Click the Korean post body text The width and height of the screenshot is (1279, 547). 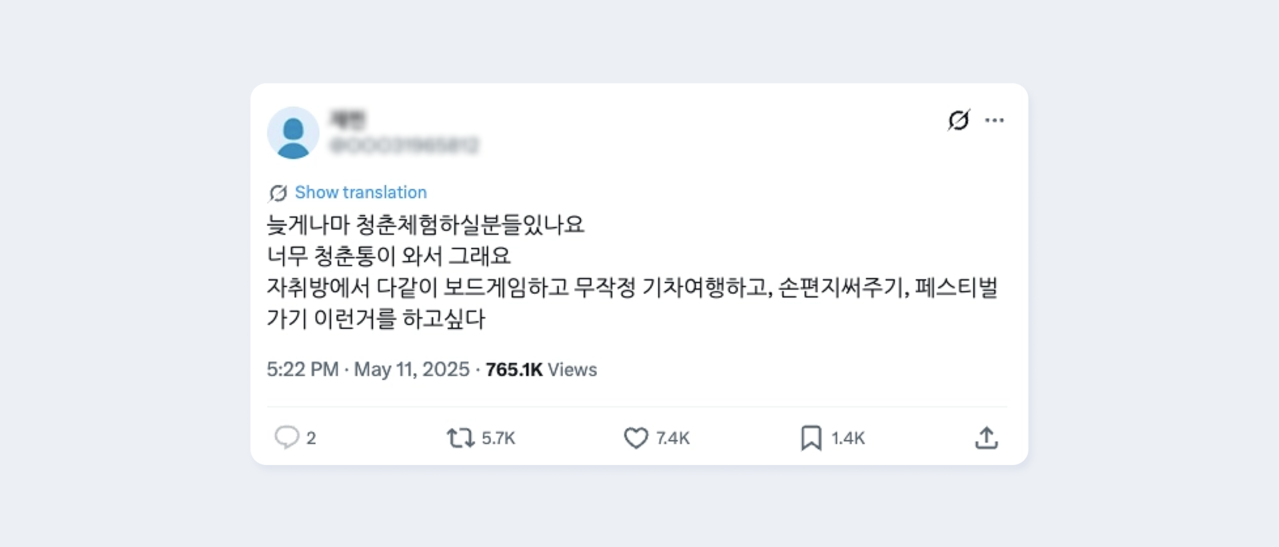tap(632, 272)
